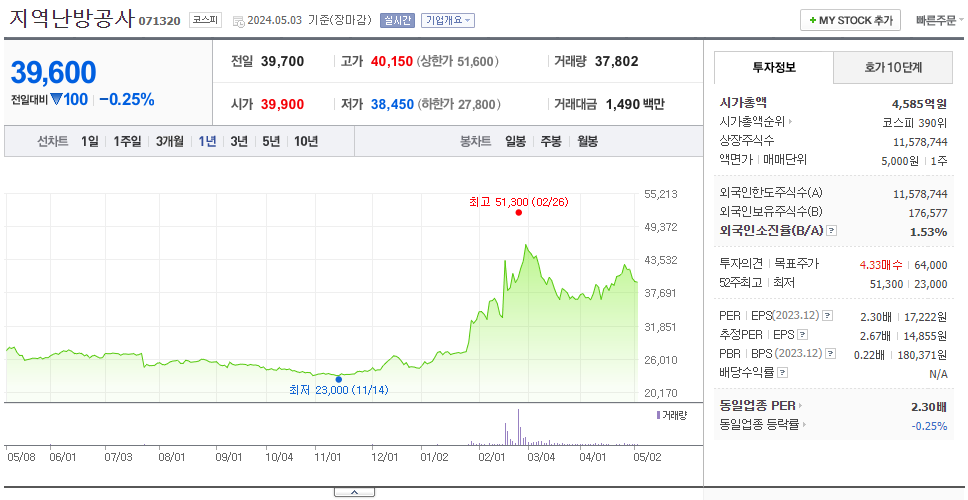The image size is (968, 500).
Task: Click the blue 최저 23,000 marker dot
Action: [x=338, y=379]
